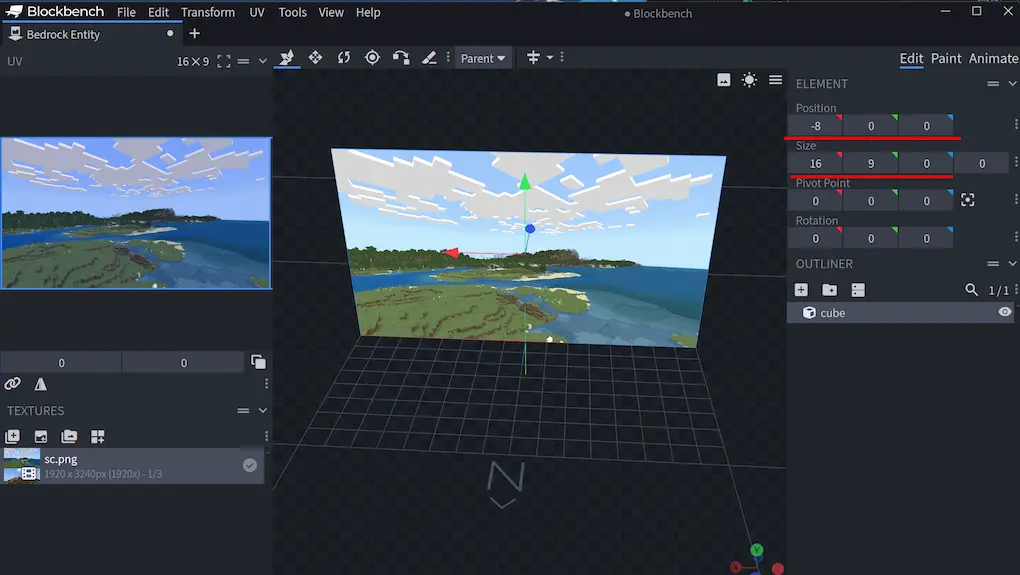
Task: Click the Blockbench logo icon
Action: (14, 11)
